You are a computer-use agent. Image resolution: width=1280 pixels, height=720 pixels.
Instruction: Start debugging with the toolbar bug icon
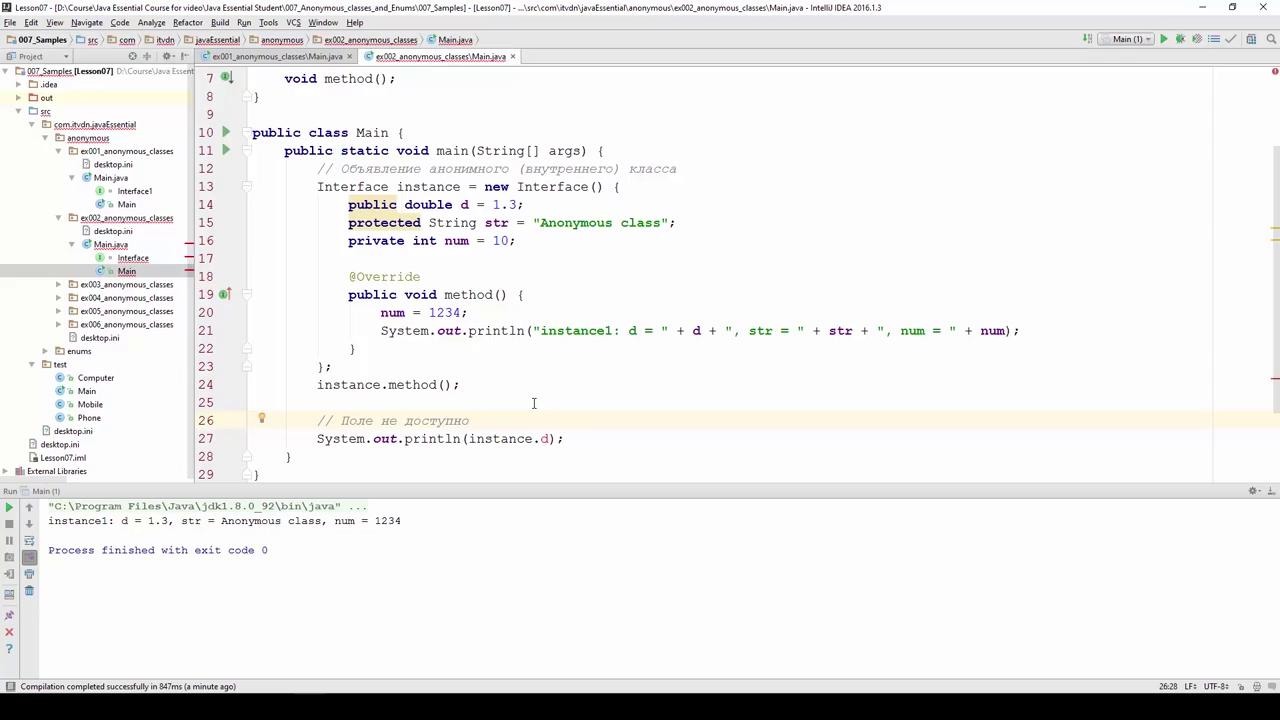click(x=1180, y=39)
